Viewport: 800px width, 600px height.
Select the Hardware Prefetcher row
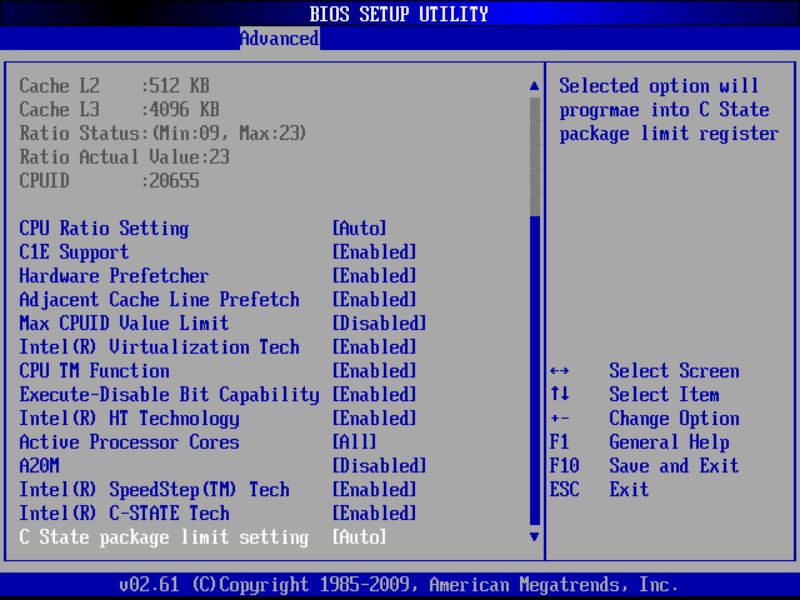114,276
